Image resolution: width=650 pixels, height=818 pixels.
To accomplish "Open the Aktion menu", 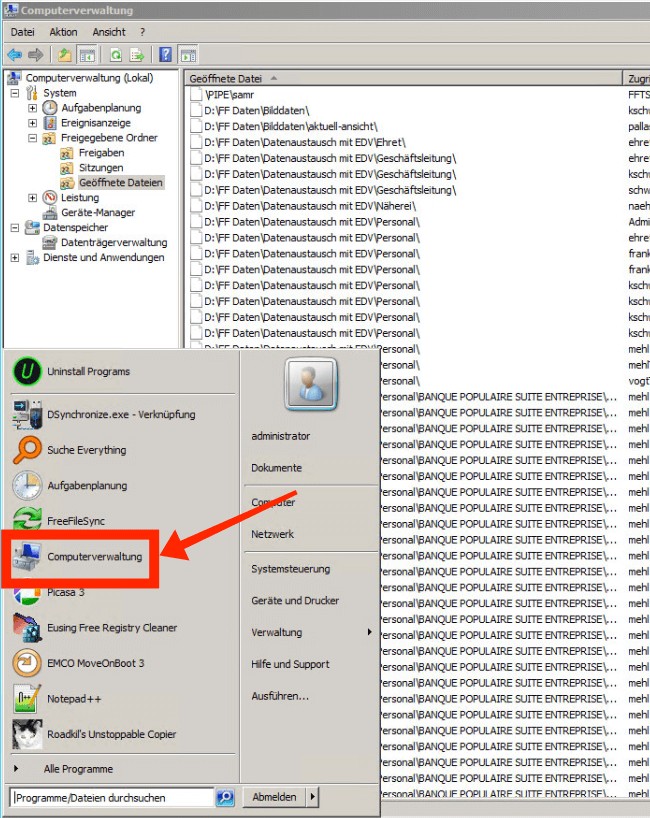I will click(63, 32).
